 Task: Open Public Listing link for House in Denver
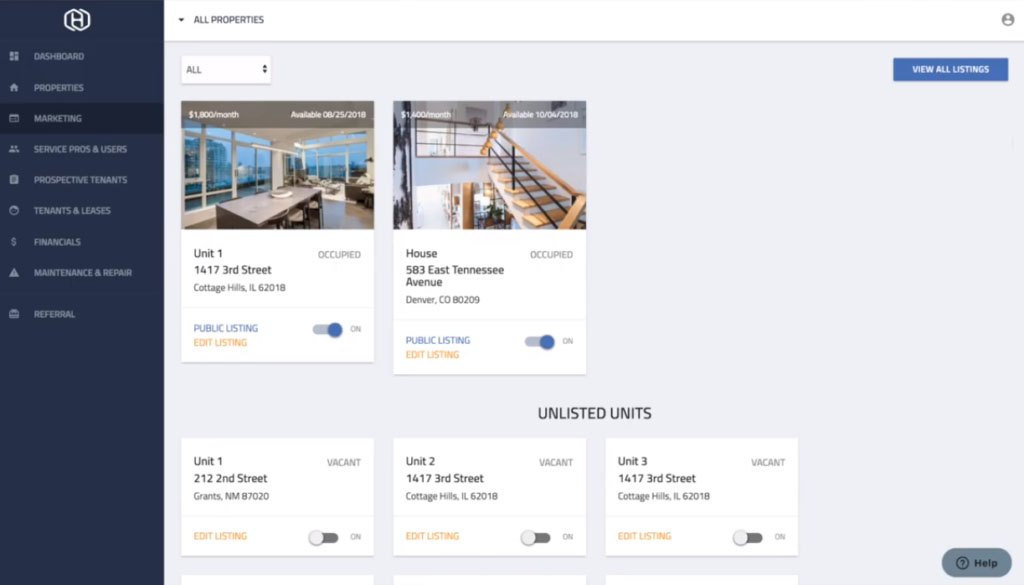pos(437,340)
